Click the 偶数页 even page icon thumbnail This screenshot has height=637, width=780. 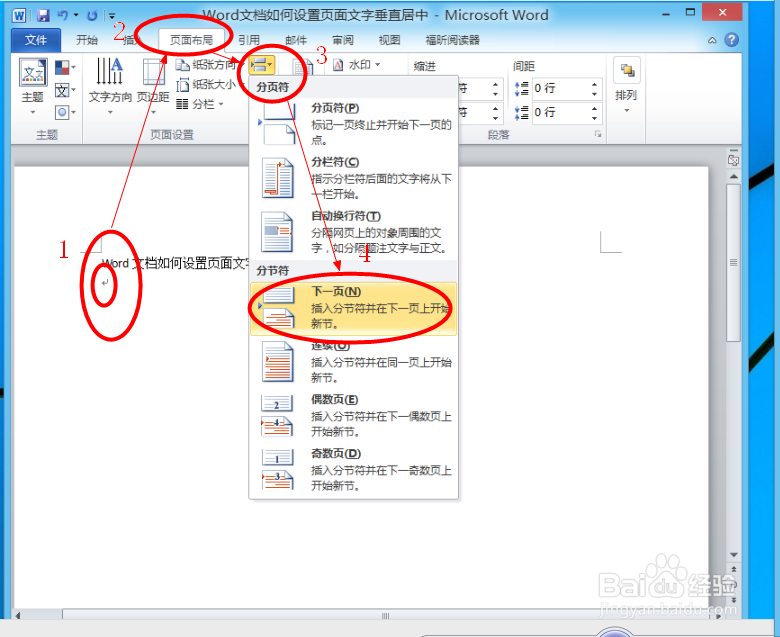(278, 416)
